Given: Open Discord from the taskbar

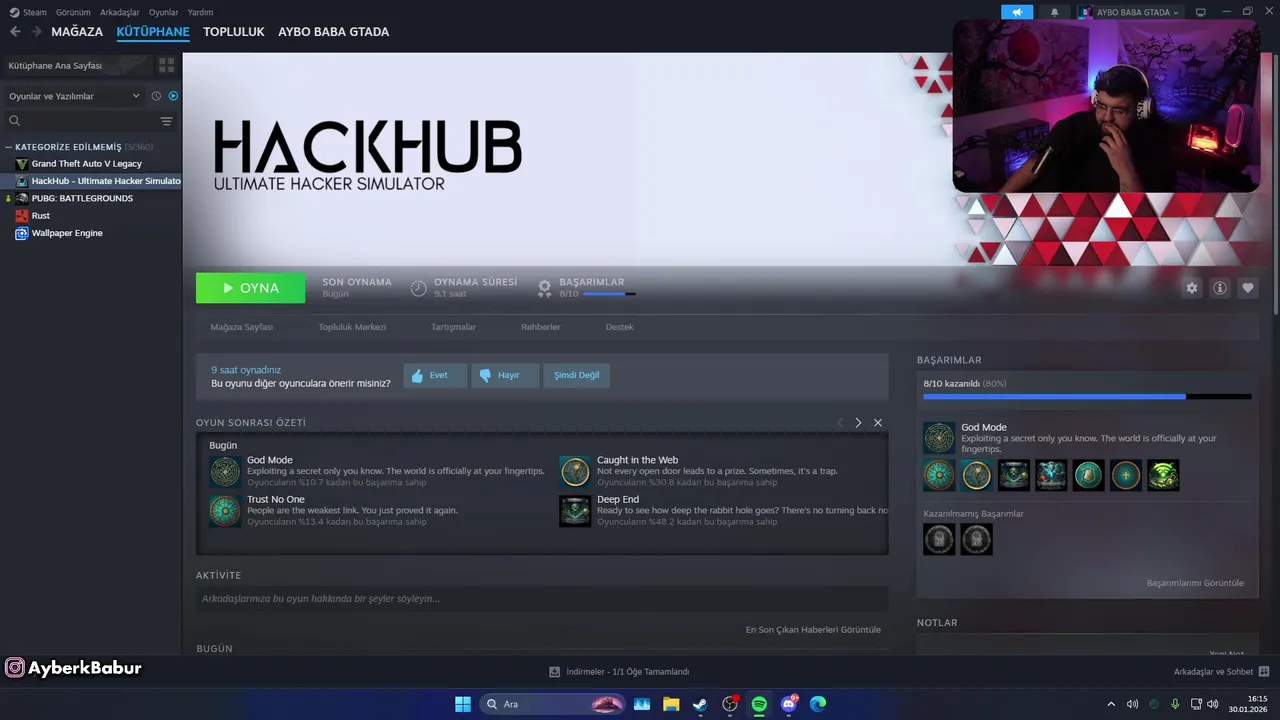Looking at the screenshot, I should [x=789, y=704].
